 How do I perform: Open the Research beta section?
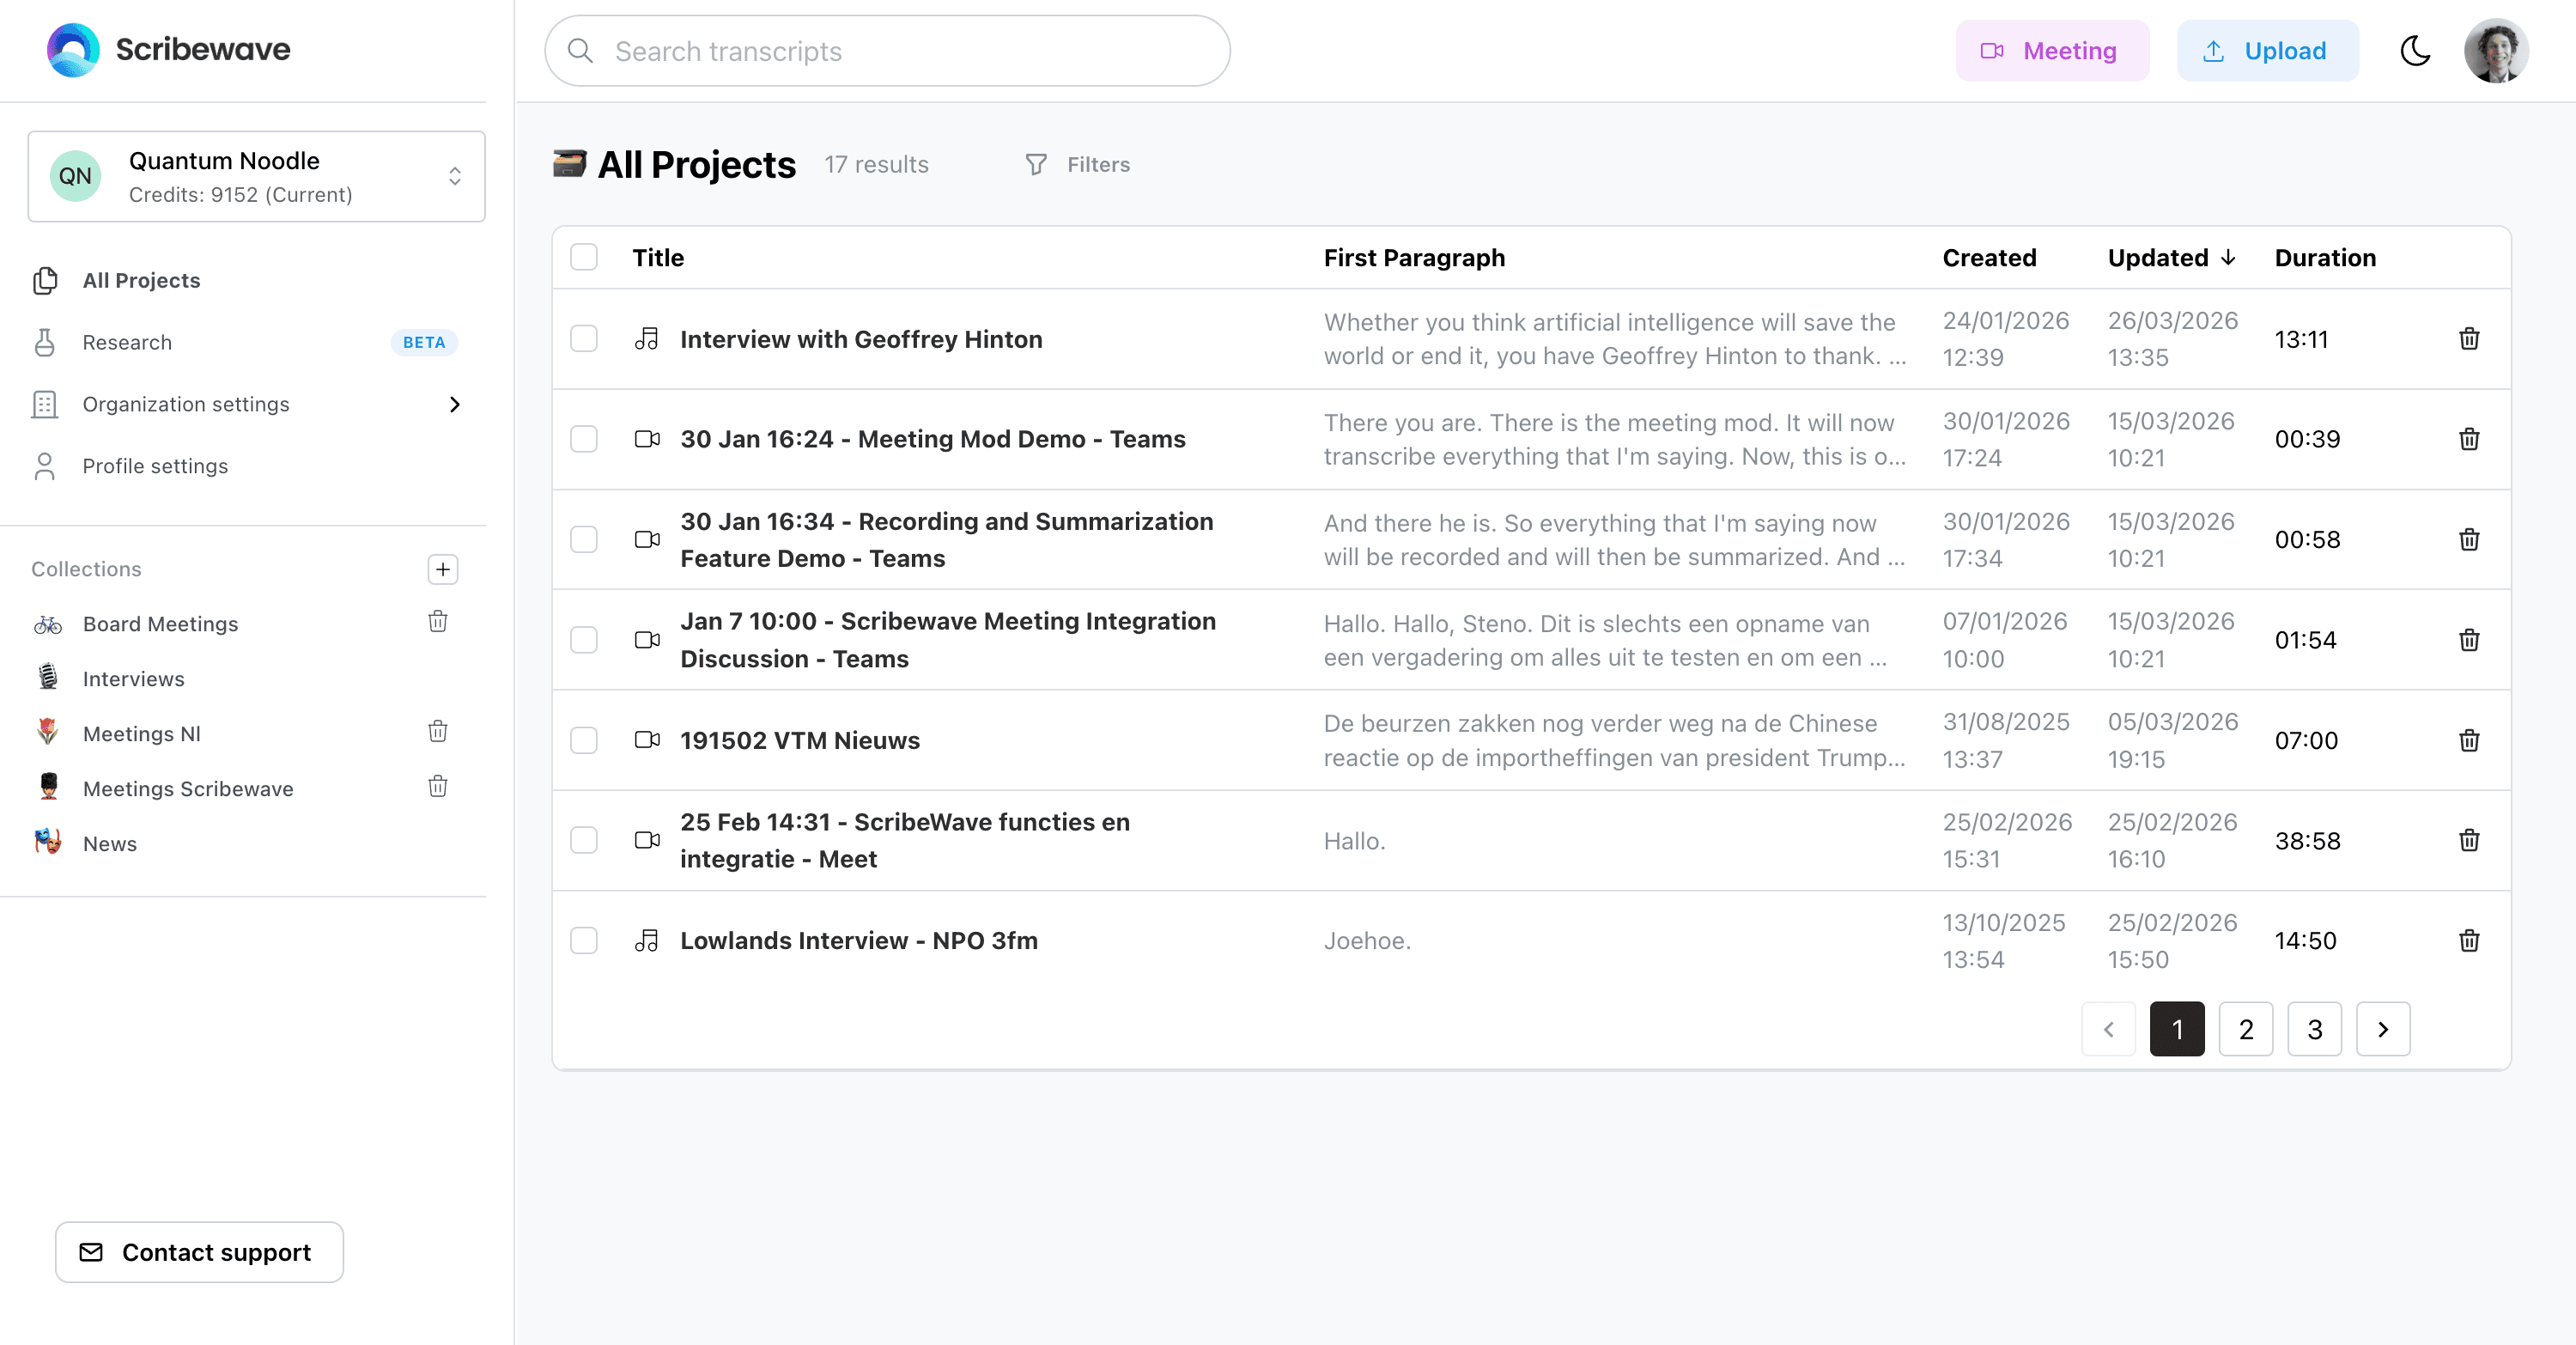click(x=127, y=342)
